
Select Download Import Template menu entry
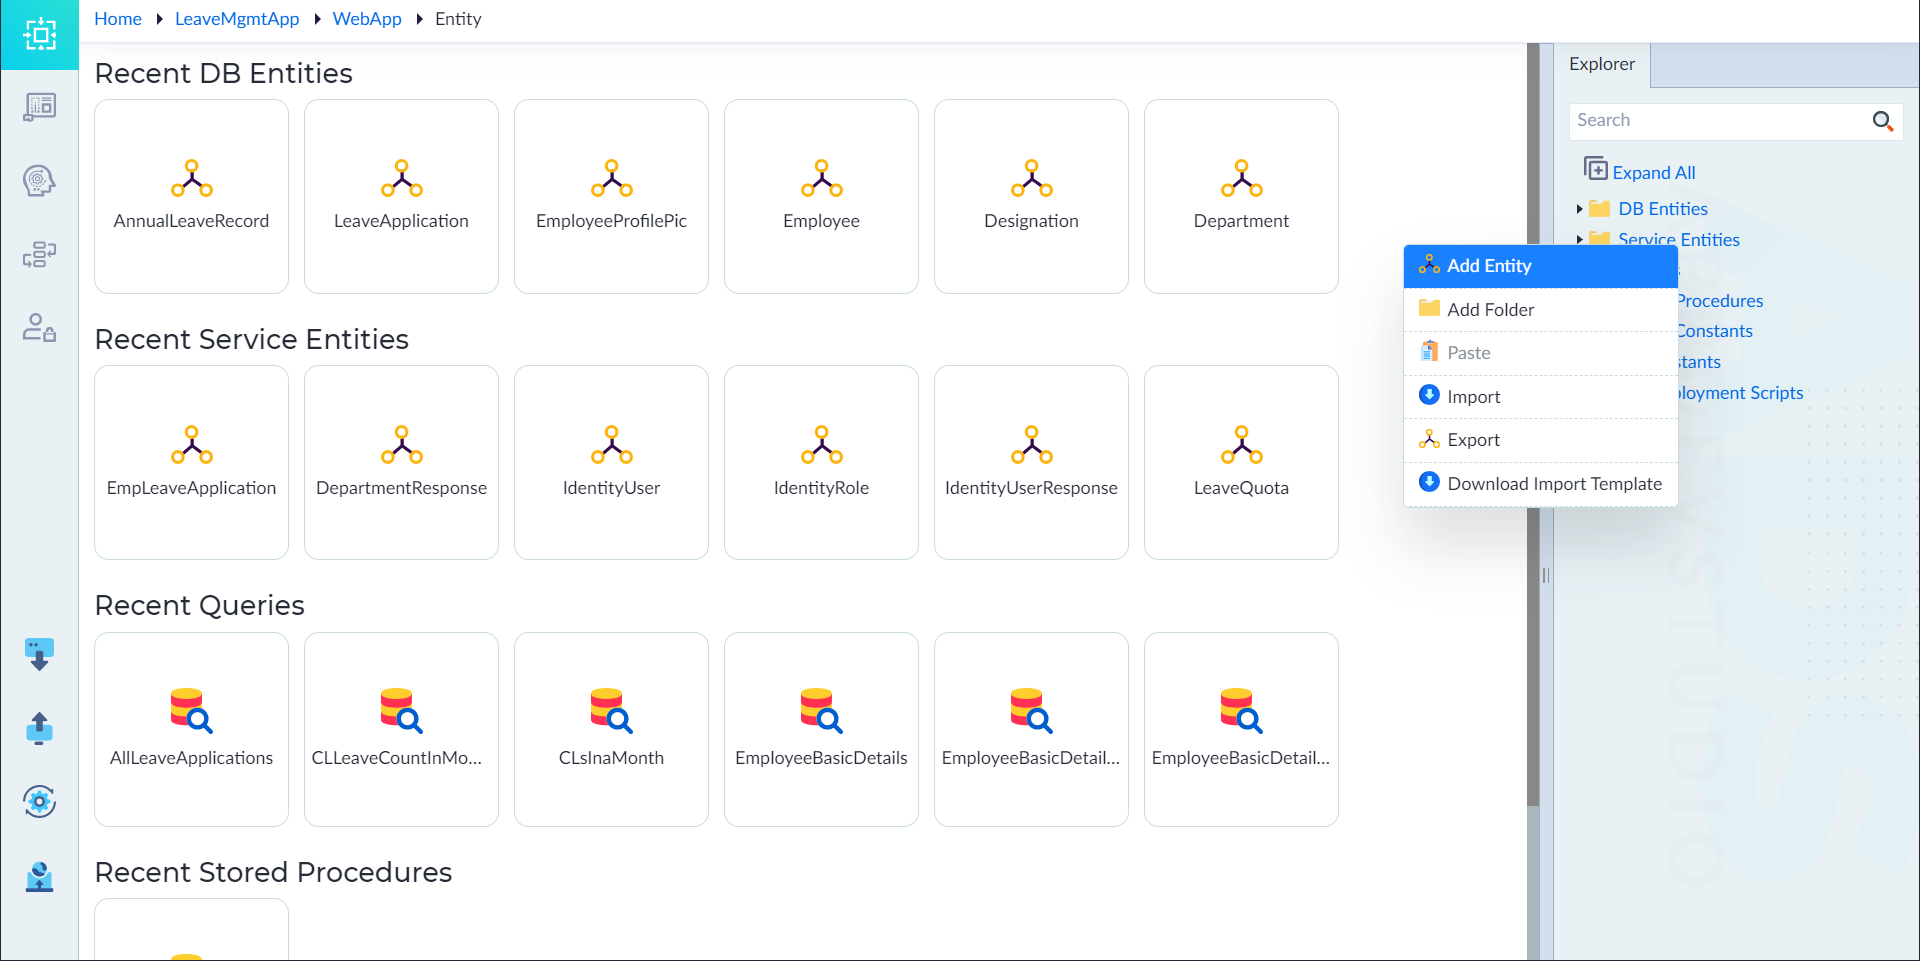(x=1540, y=484)
